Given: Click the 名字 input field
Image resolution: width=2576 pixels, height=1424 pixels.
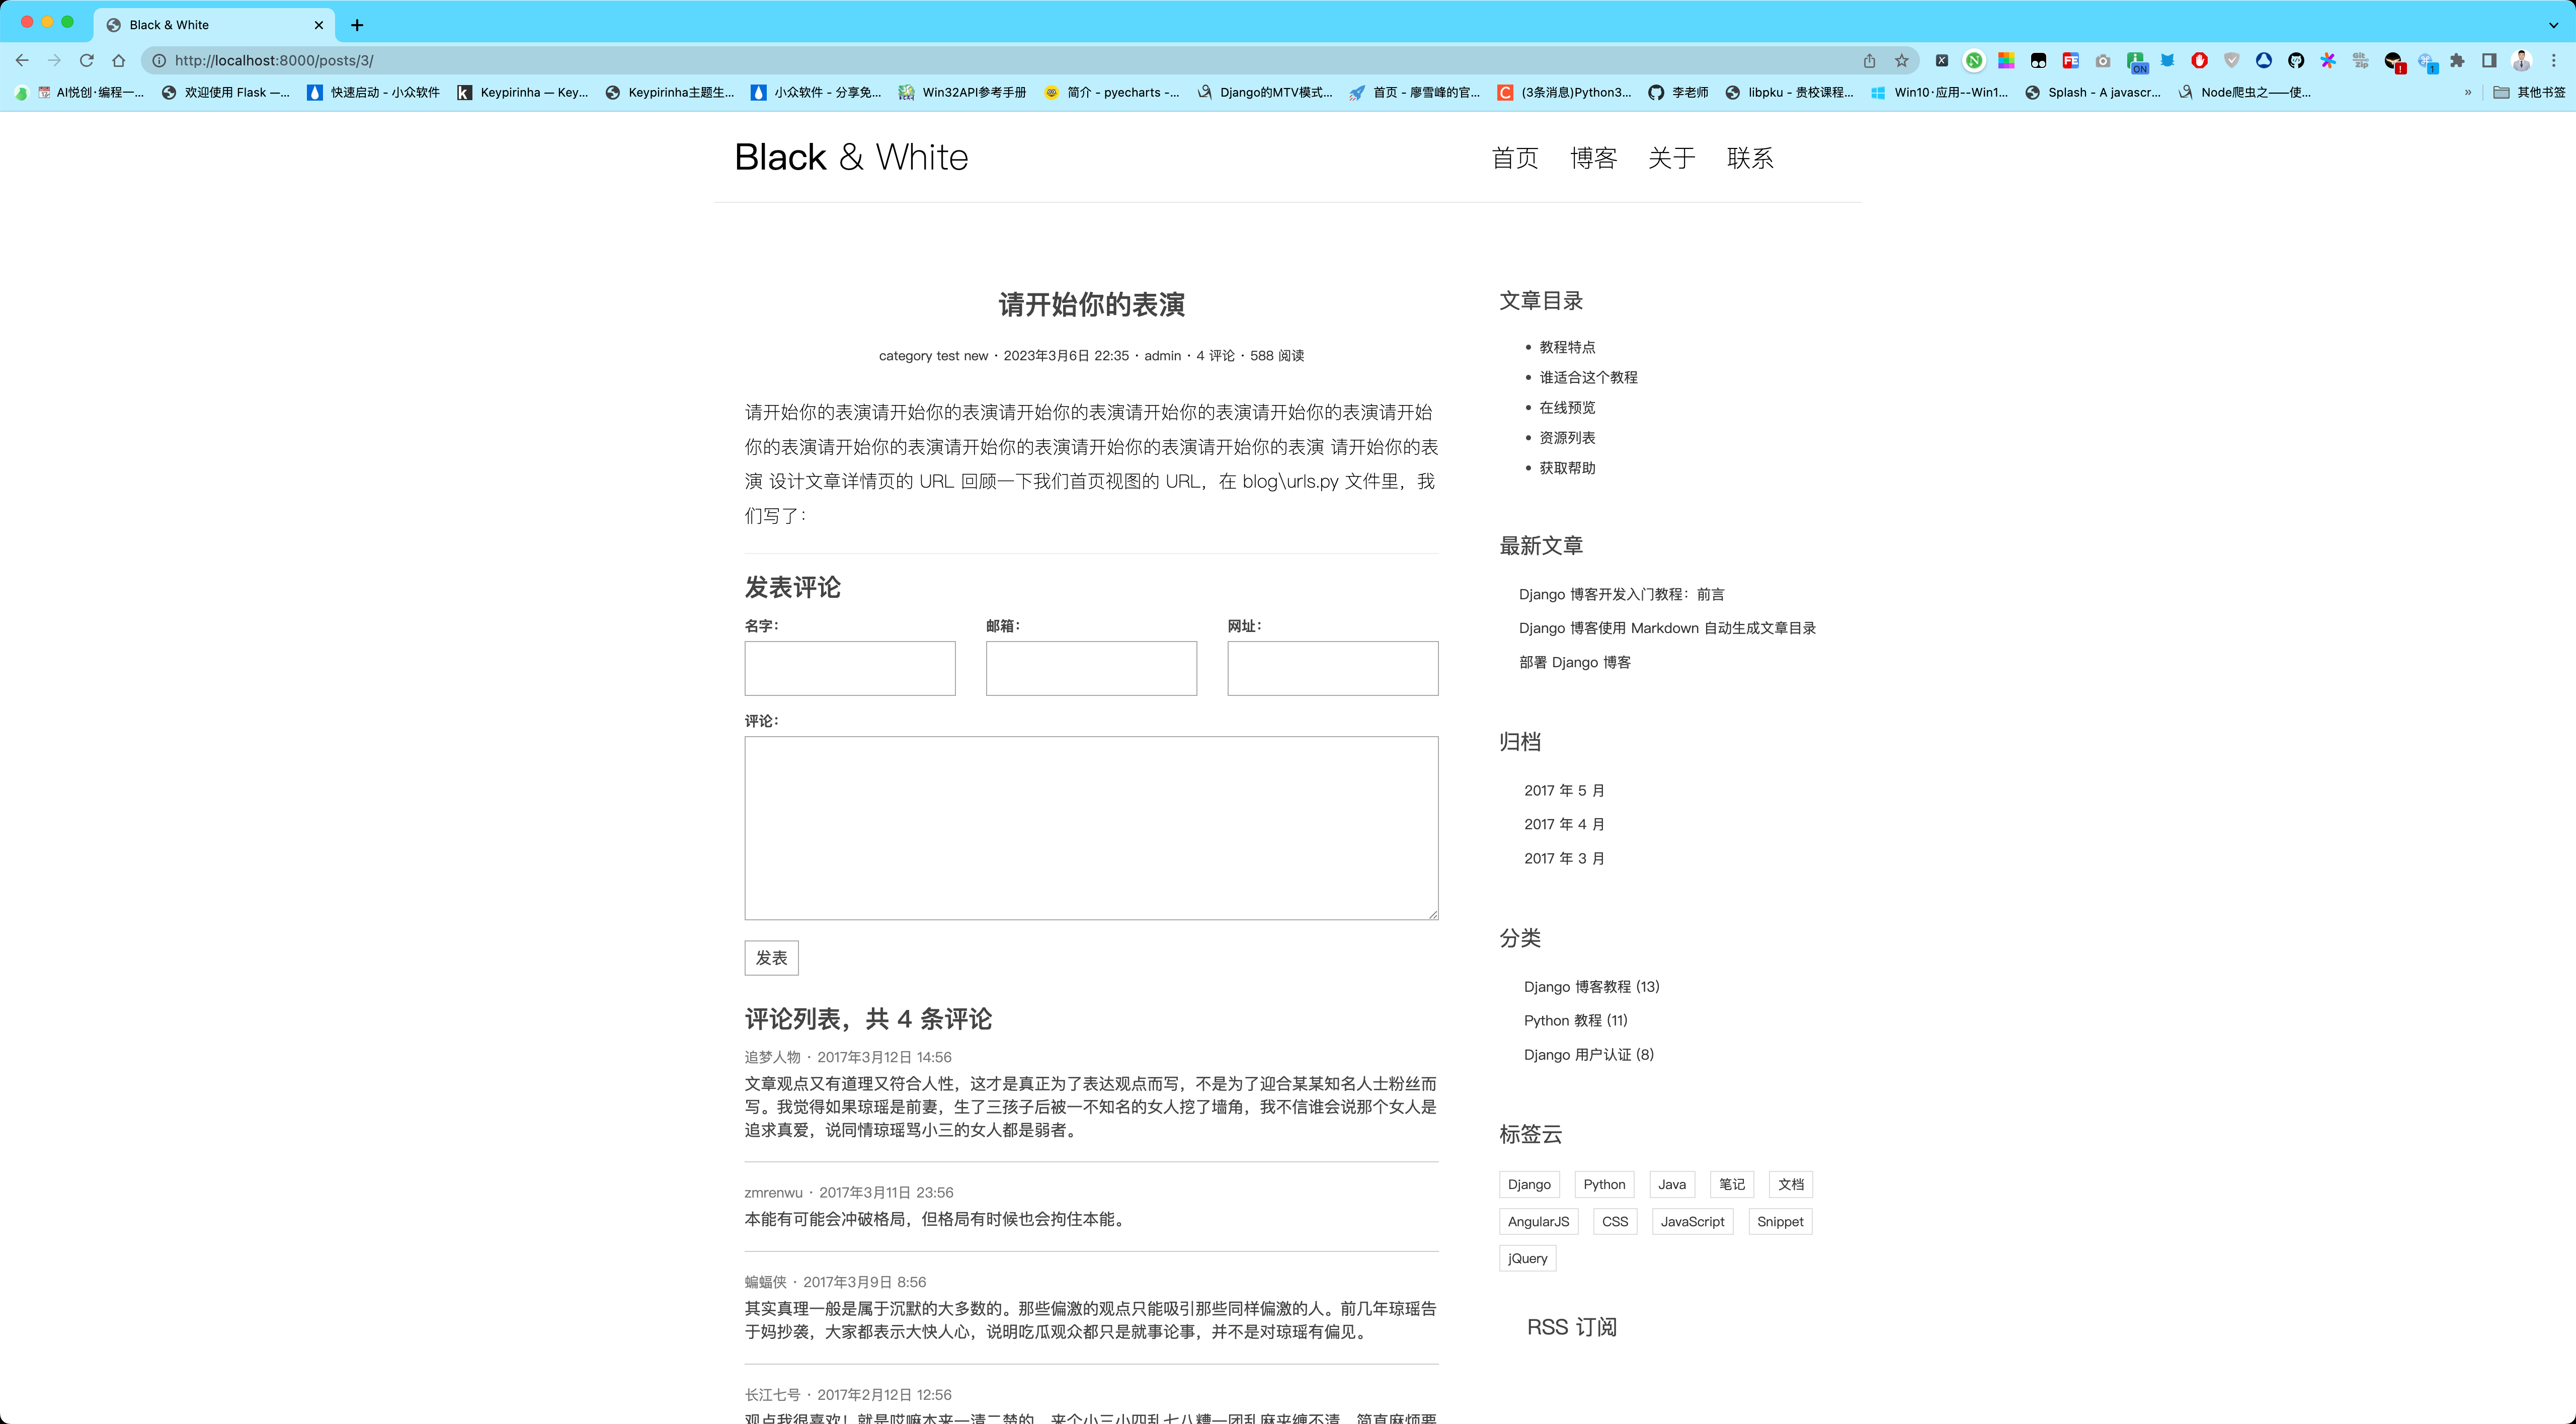Looking at the screenshot, I should point(850,668).
